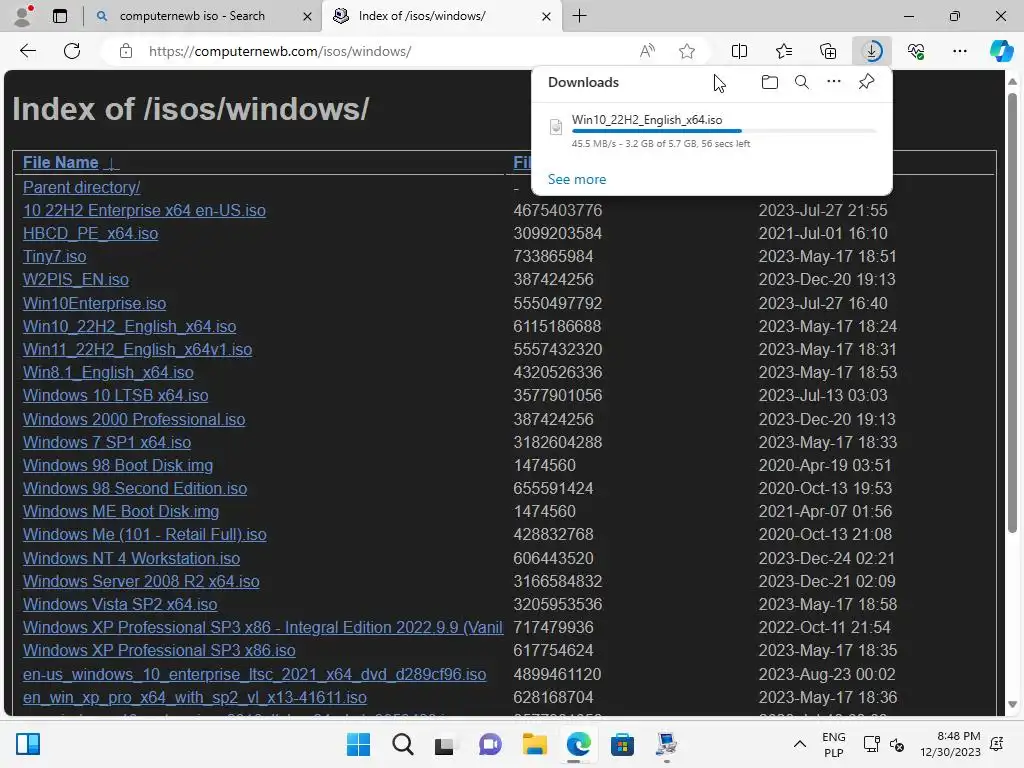Download Windows Server 2008 R2 x64.iso
Screen dimensions: 1024x768
click(141, 581)
